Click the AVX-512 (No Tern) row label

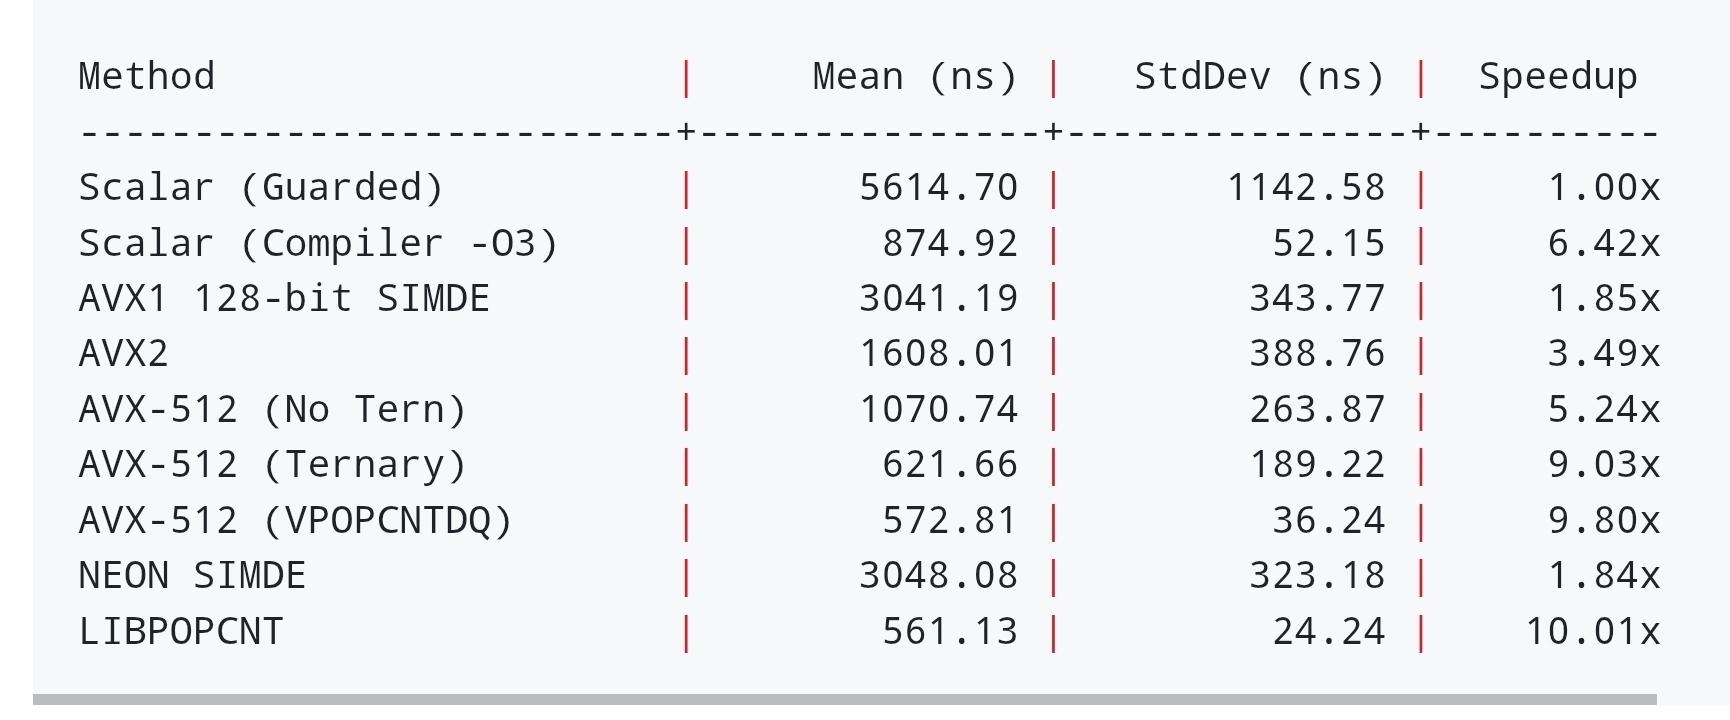click(x=273, y=410)
